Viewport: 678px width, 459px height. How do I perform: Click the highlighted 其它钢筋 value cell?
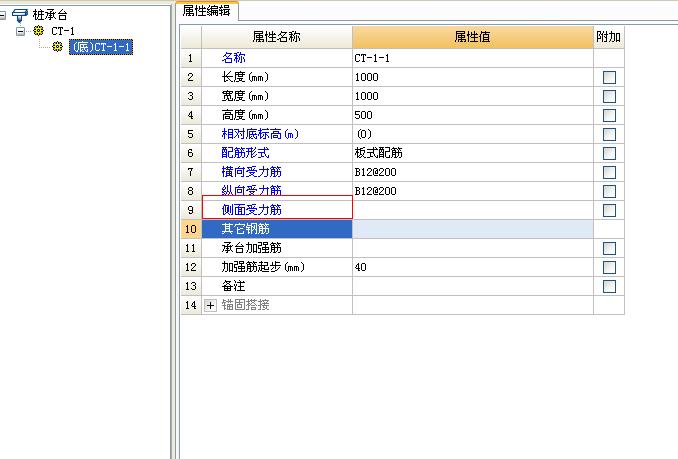click(x=473, y=229)
